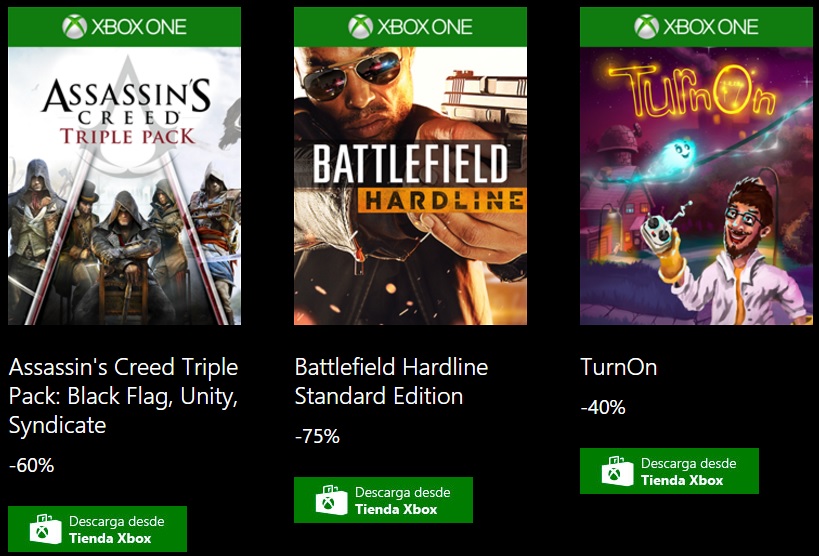Click the Xbox logo above Assassin's Creed cover

pos(75,27)
